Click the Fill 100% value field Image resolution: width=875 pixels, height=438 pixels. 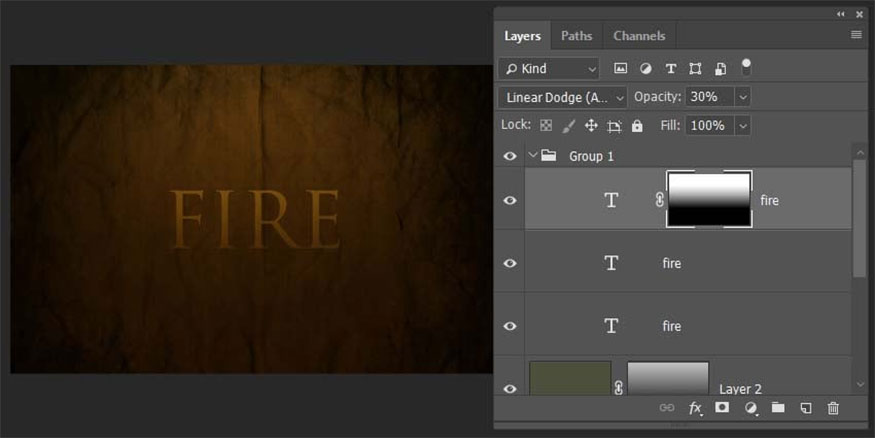point(708,126)
